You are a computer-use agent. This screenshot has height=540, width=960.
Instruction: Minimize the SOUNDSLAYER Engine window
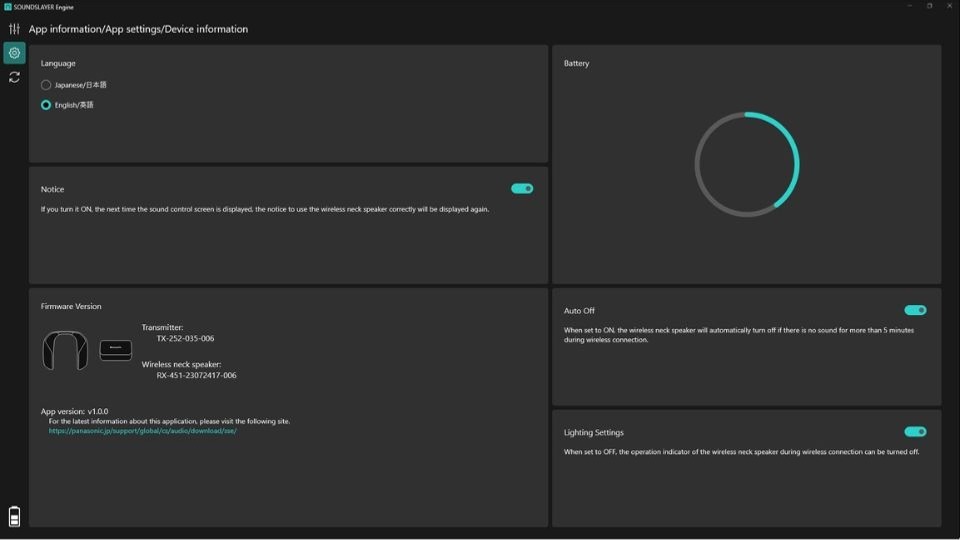tap(910, 6)
